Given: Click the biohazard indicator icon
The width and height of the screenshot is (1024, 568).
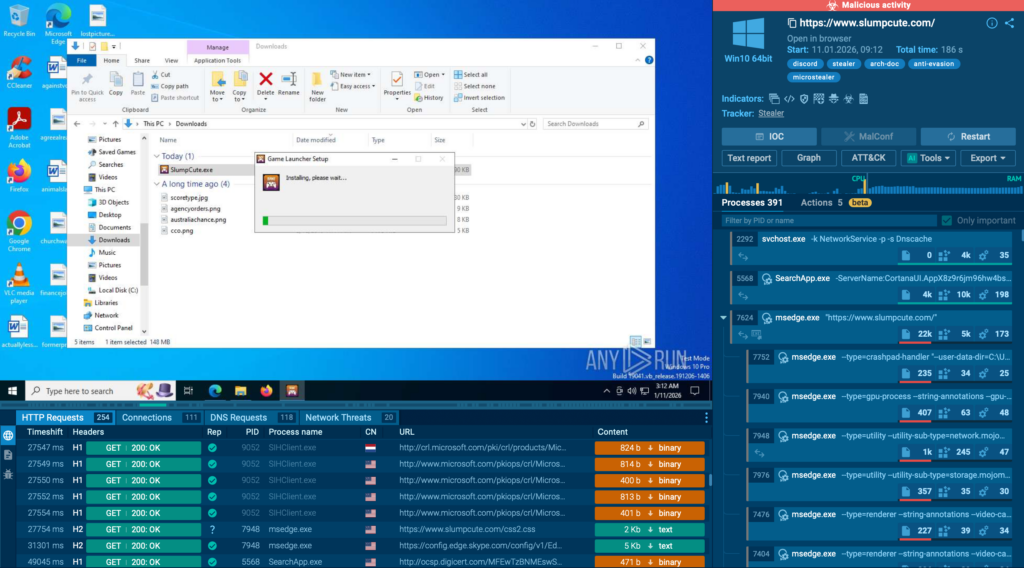Looking at the screenshot, I should click(849, 99).
